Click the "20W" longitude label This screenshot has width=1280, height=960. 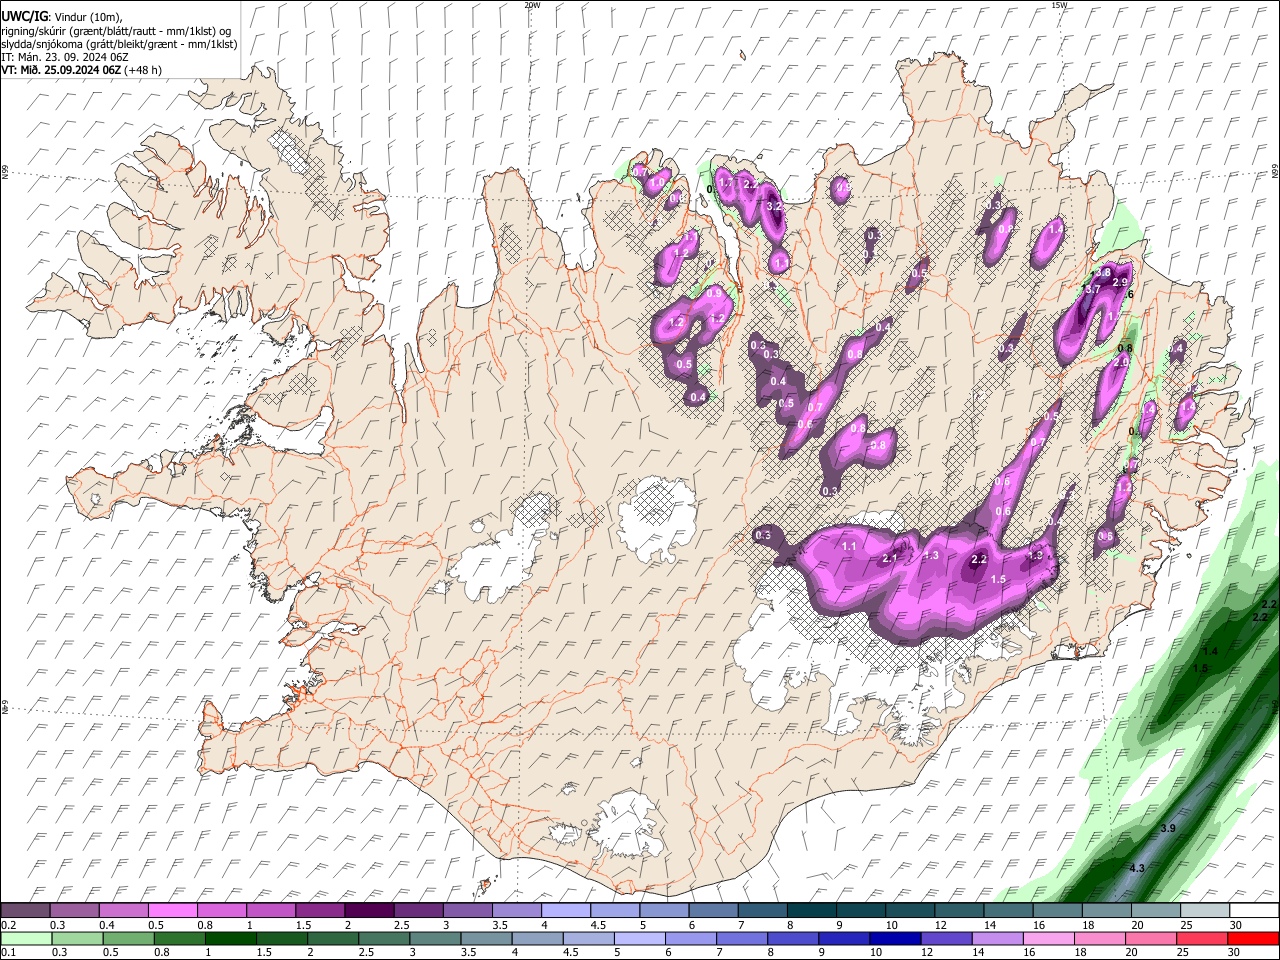pyautogui.click(x=532, y=5)
